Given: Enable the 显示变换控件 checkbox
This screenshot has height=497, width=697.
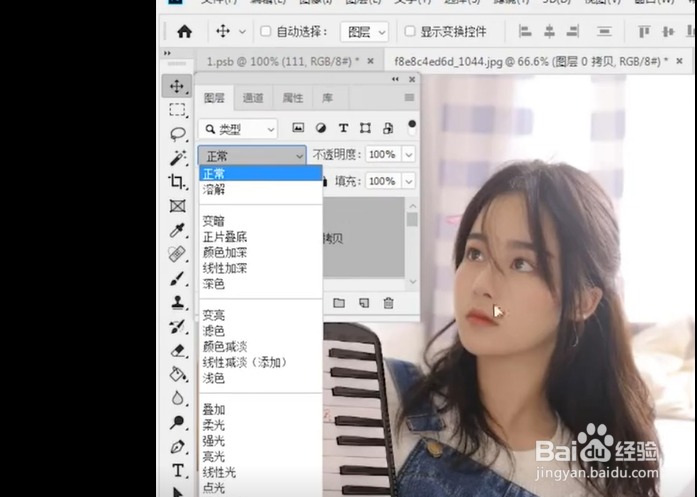Looking at the screenshot, I should pyautogui.click(x=410, y=31).
